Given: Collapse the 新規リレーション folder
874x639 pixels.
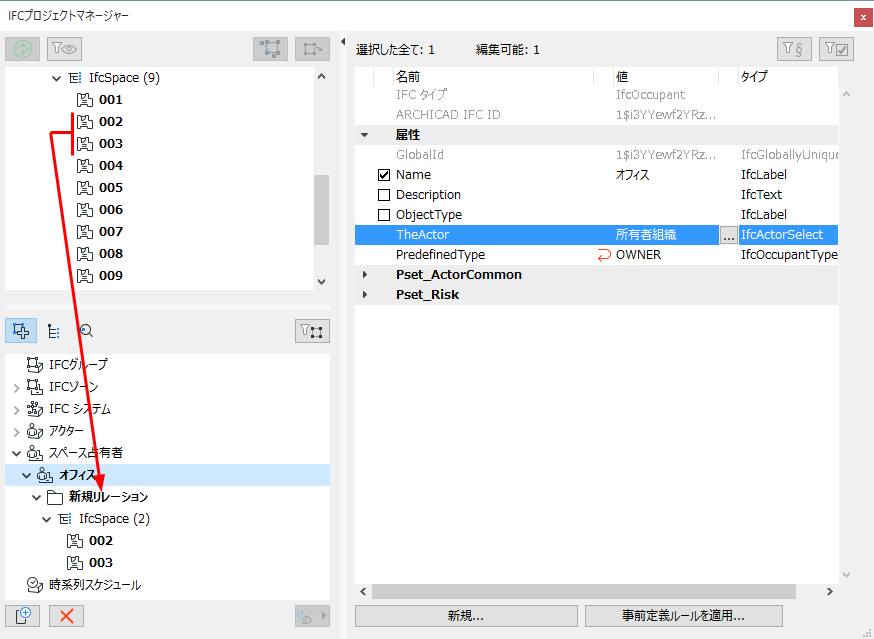Looking at the screenshot, I should click(36, 497).
